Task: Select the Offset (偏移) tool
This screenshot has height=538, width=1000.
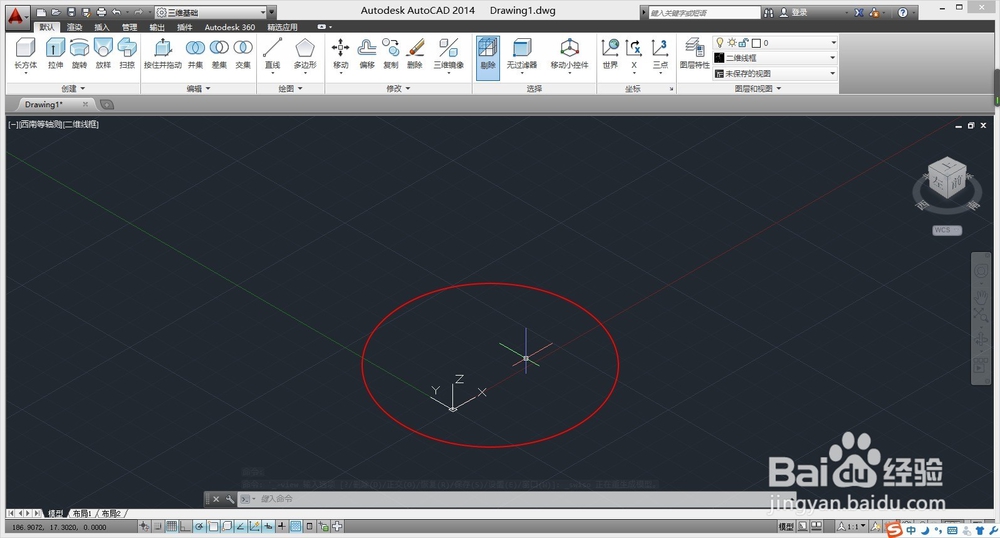Action: (x=367, y=54)
